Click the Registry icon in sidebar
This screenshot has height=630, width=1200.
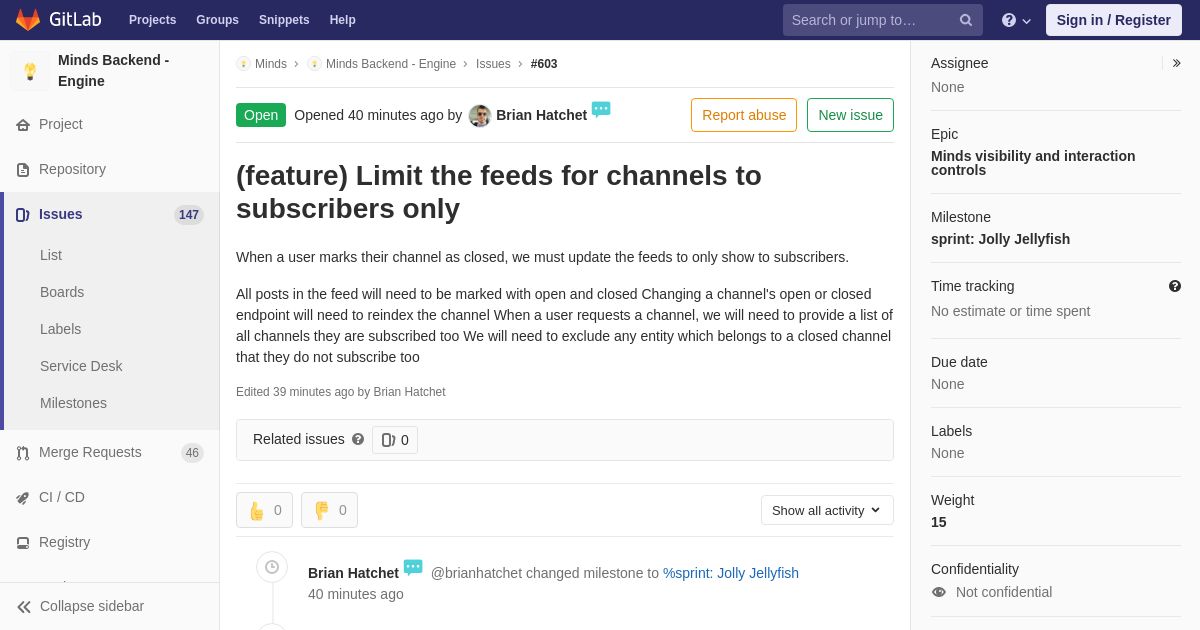click(x=23, y=543)
